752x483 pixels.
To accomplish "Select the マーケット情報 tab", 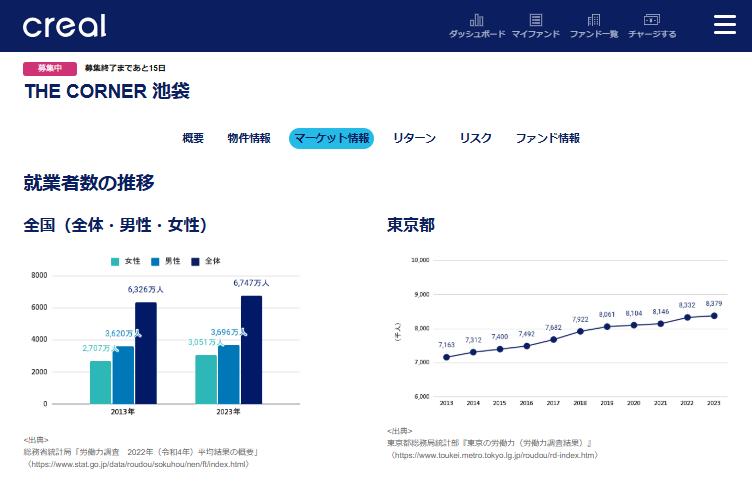I will coord(331,138).
